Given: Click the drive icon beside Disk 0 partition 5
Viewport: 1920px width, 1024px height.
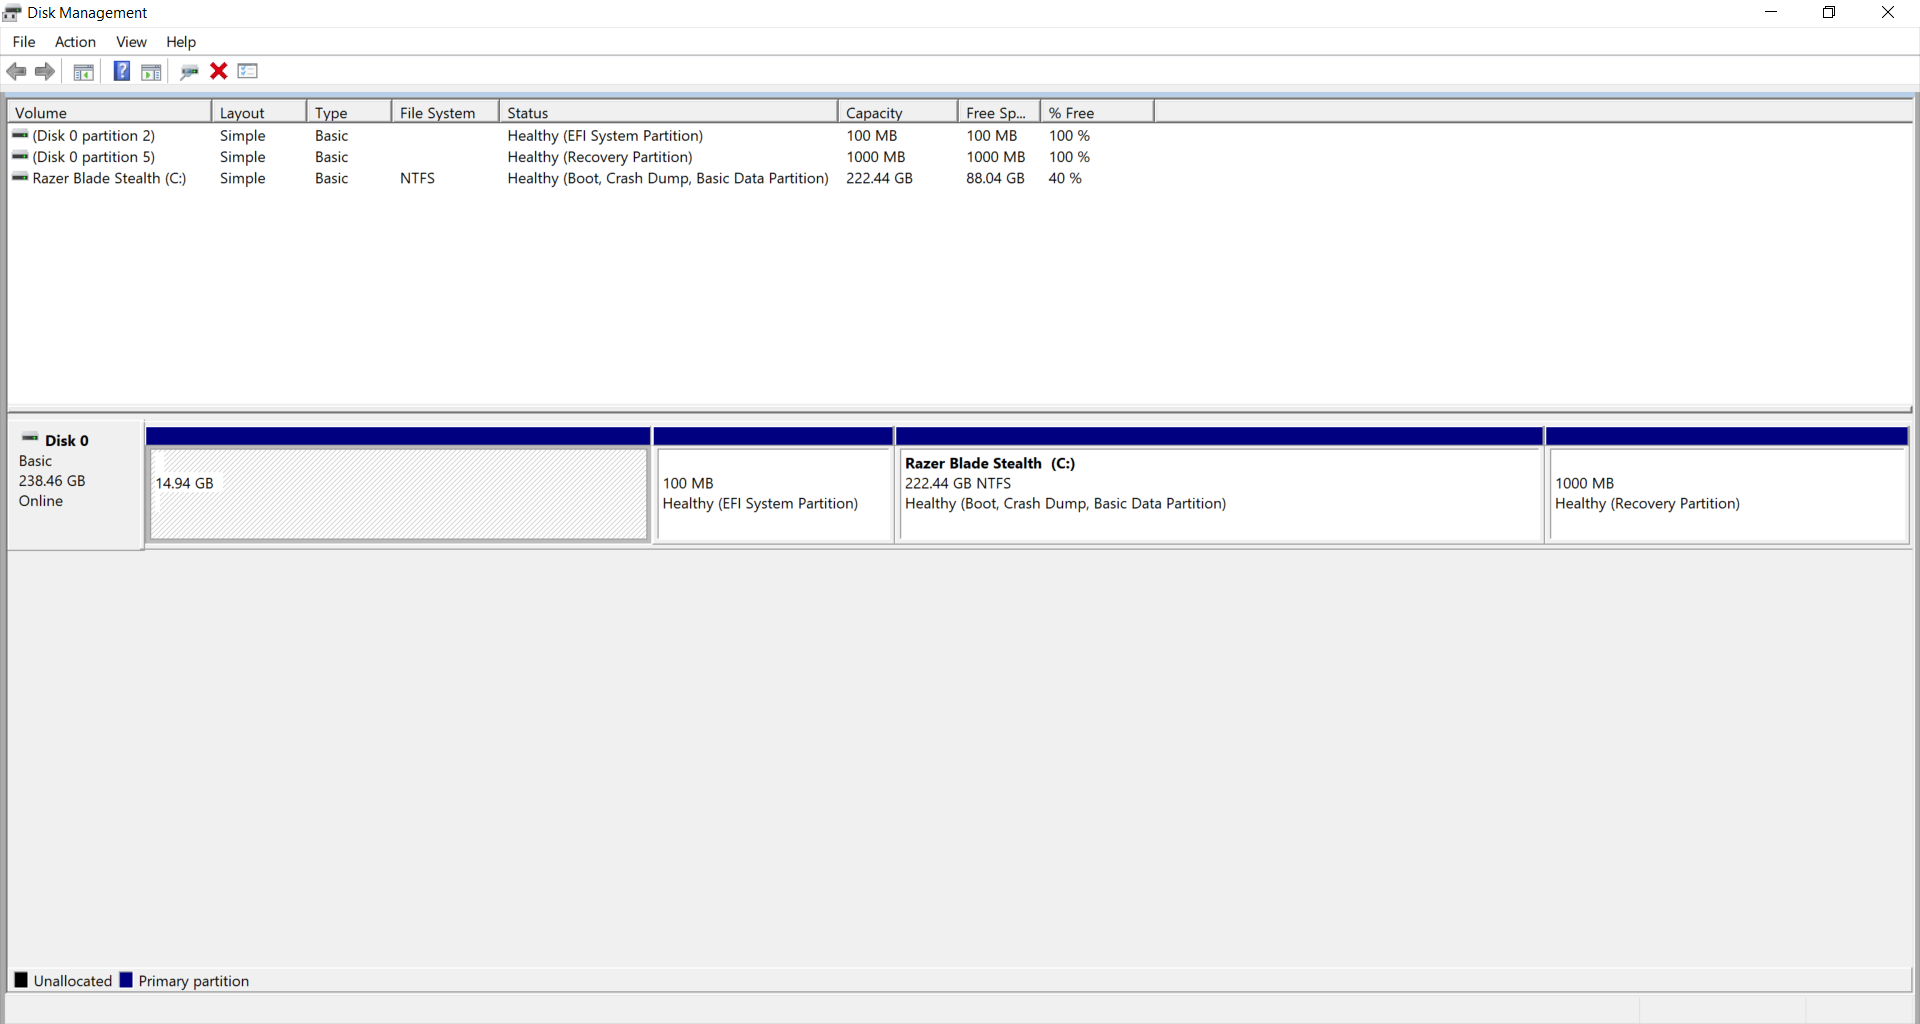Looking at the screenshot, I should click(20, 156).
